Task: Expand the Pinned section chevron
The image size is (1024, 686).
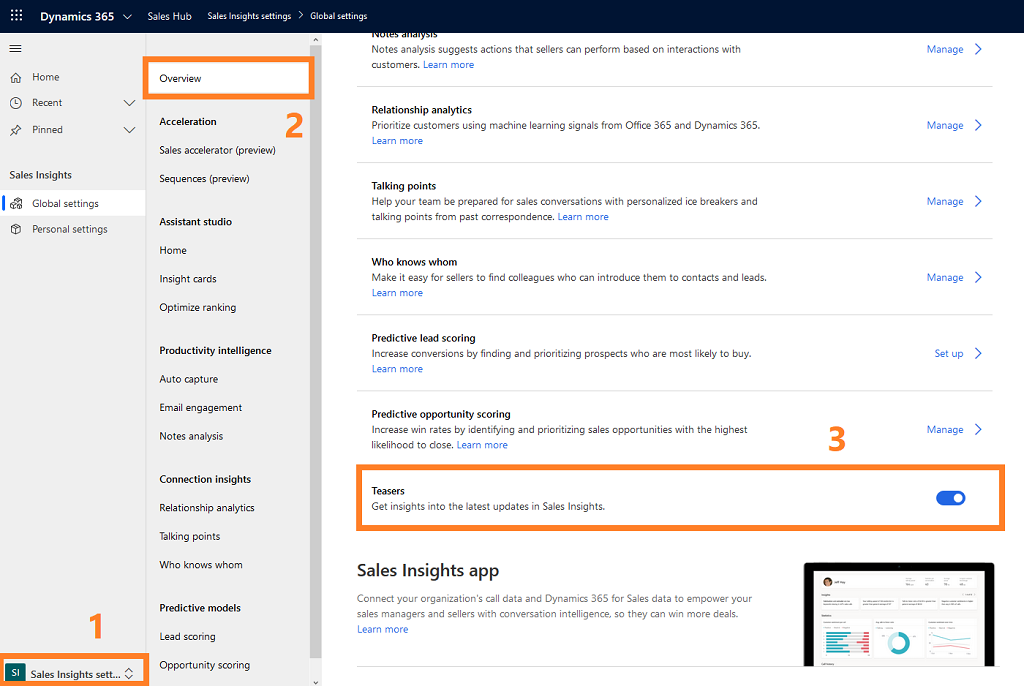Action: coord(129,129)
